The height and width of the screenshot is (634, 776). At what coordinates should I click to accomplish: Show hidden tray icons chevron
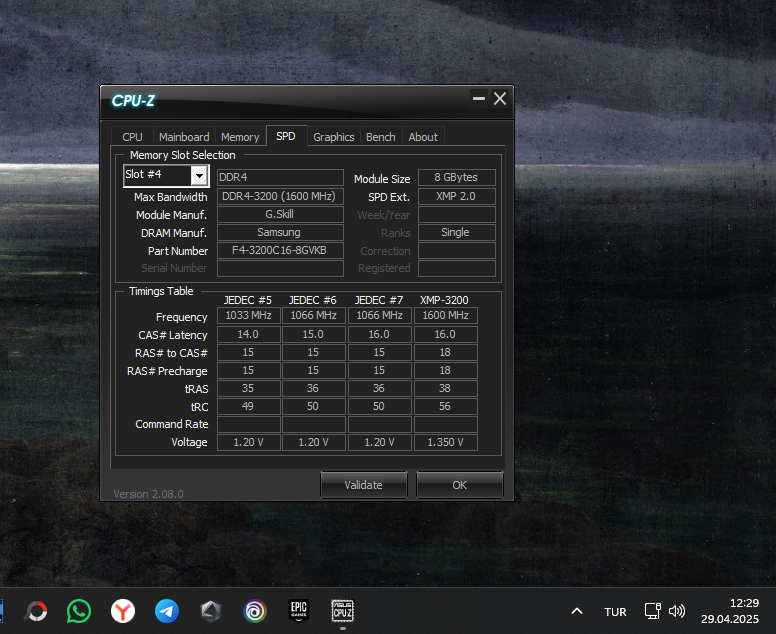(x=577, y=611)
